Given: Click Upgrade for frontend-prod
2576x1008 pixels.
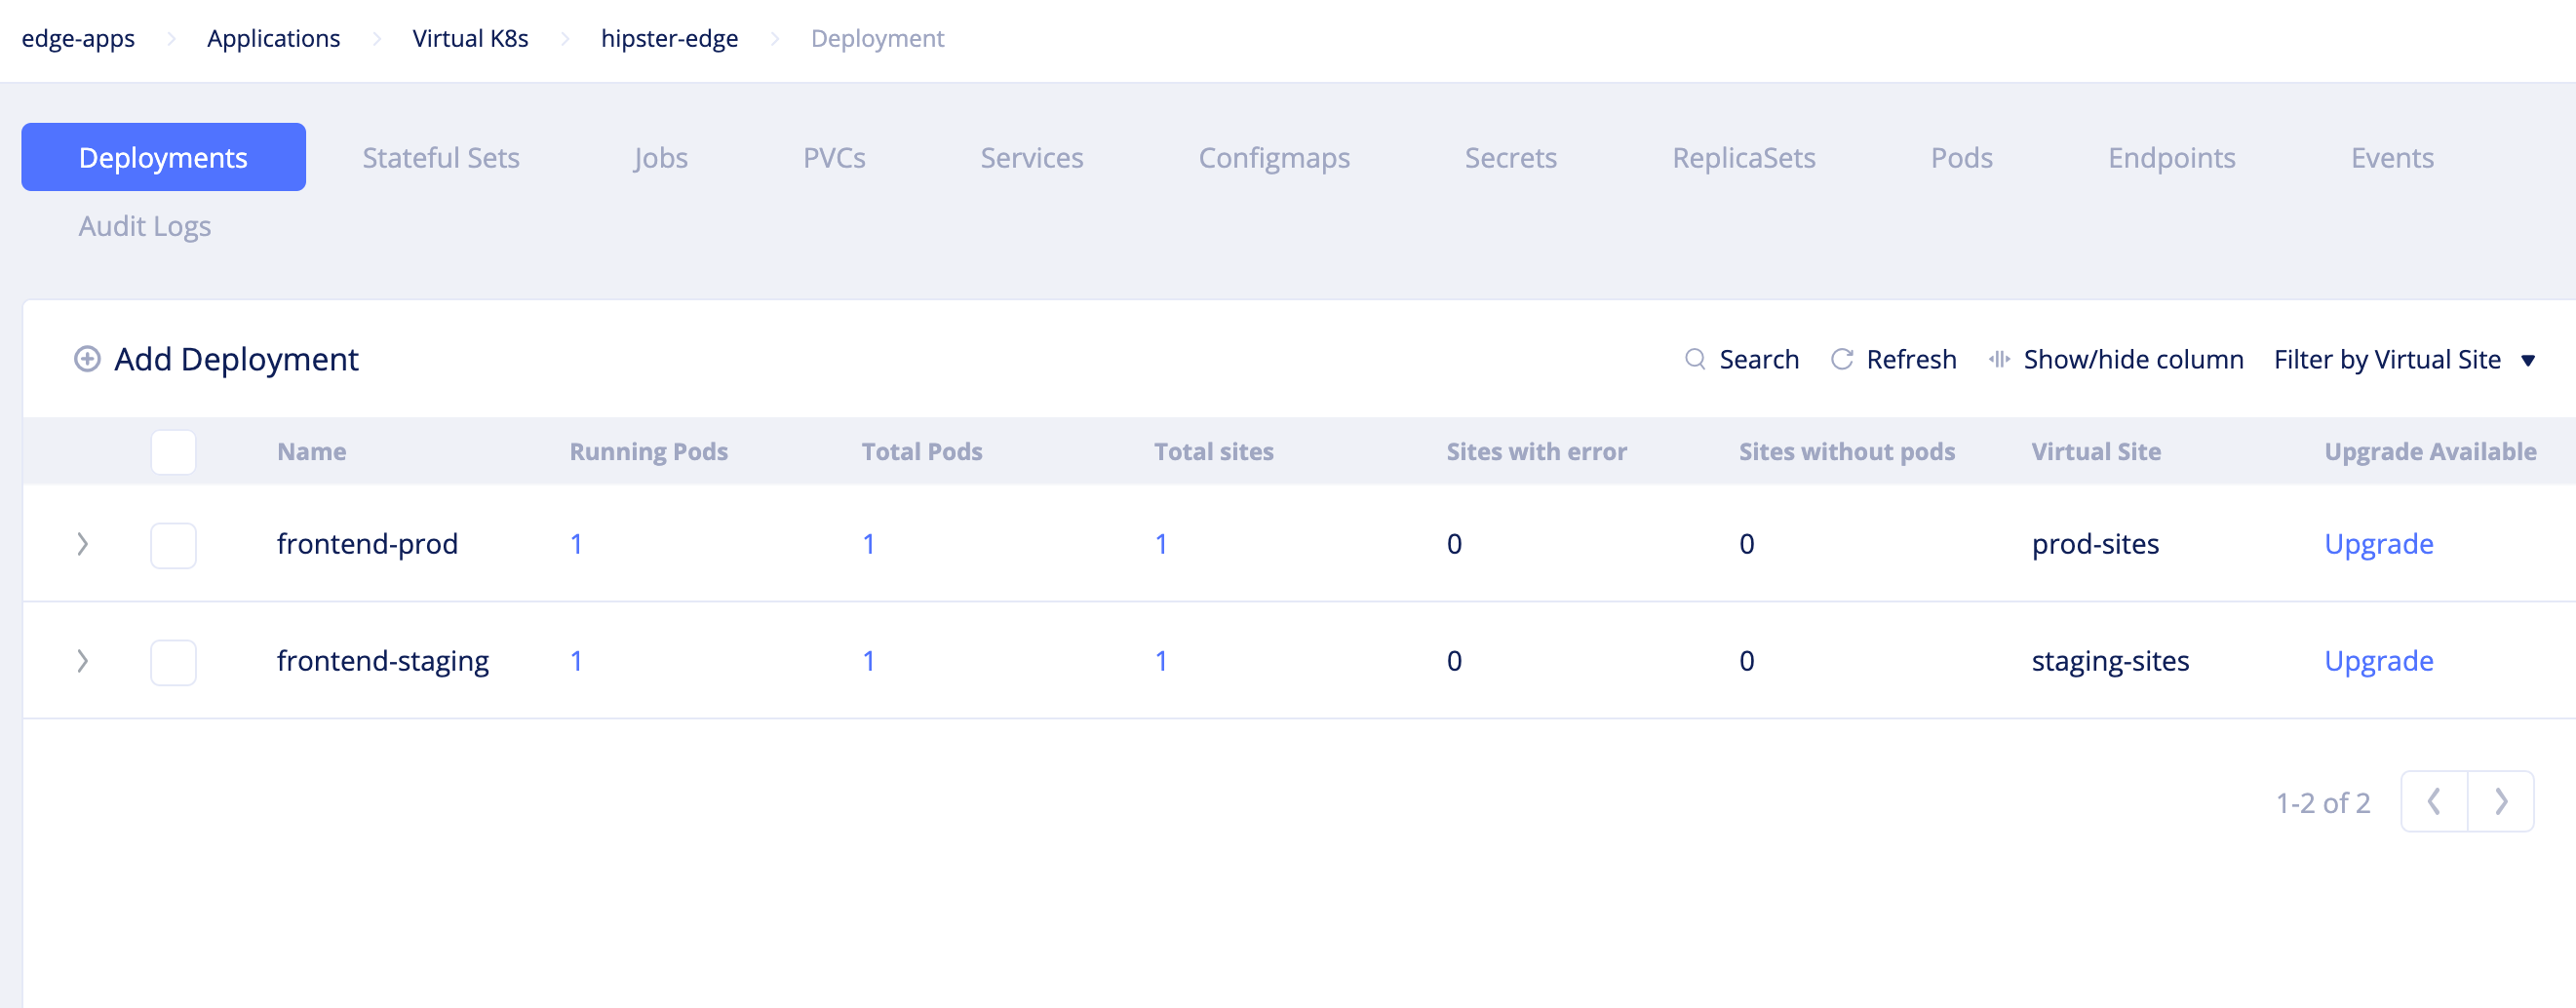Looking at the screenshot, I should (2380, 545).
